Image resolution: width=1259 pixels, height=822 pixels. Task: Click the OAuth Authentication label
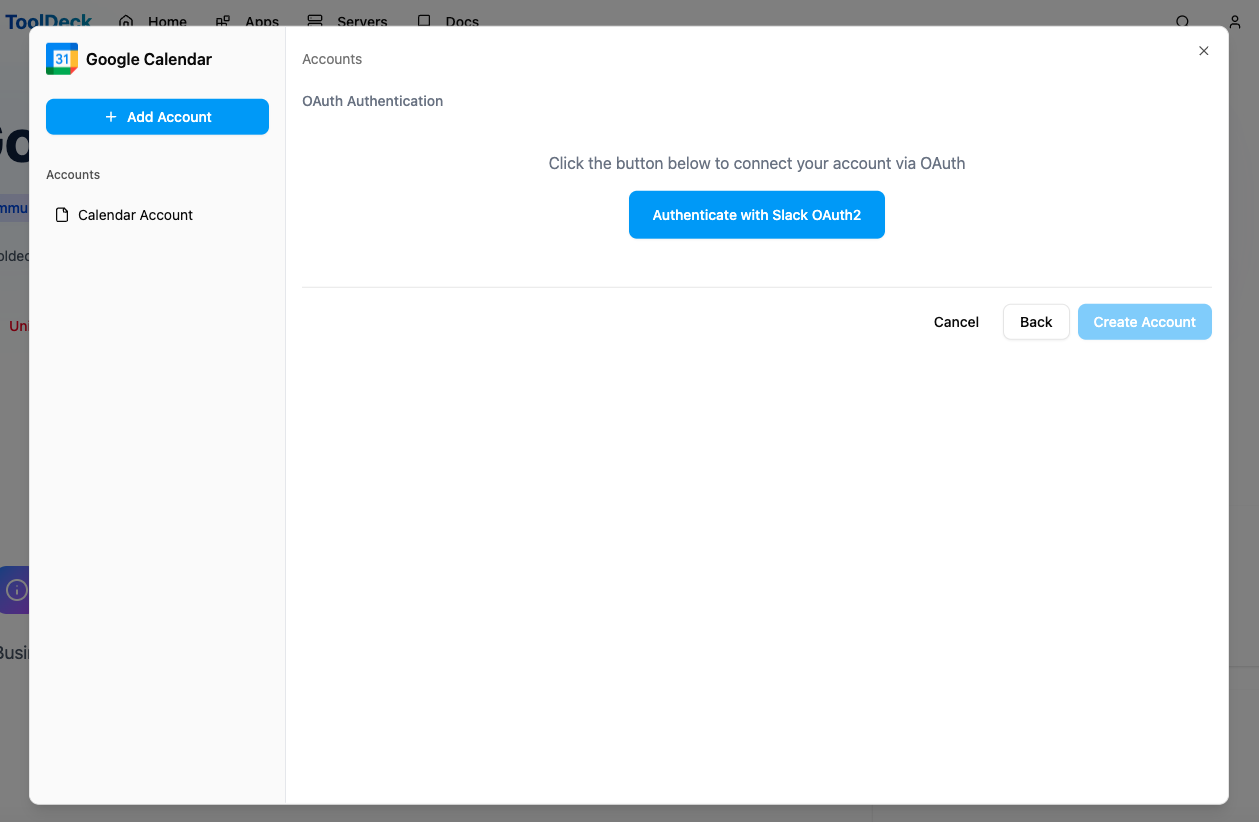[x=373, y=101]
